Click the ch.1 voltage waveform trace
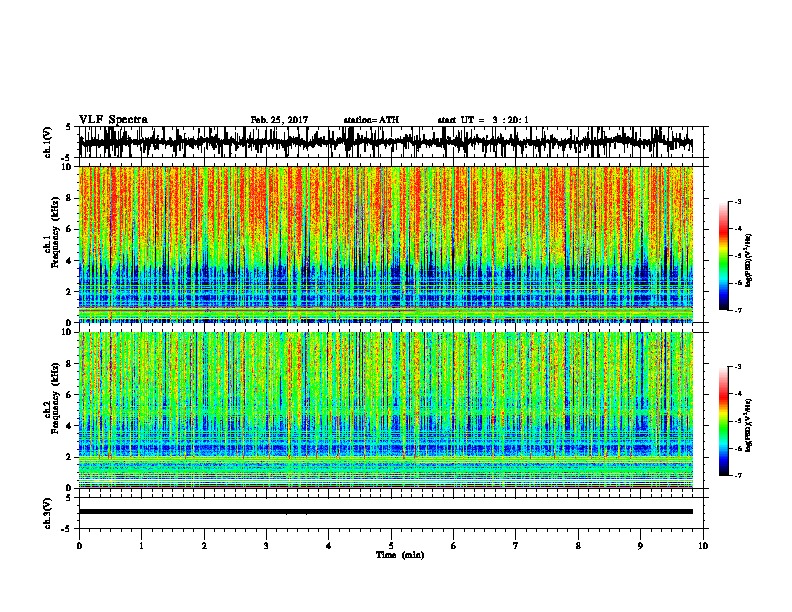 [385, 142]
